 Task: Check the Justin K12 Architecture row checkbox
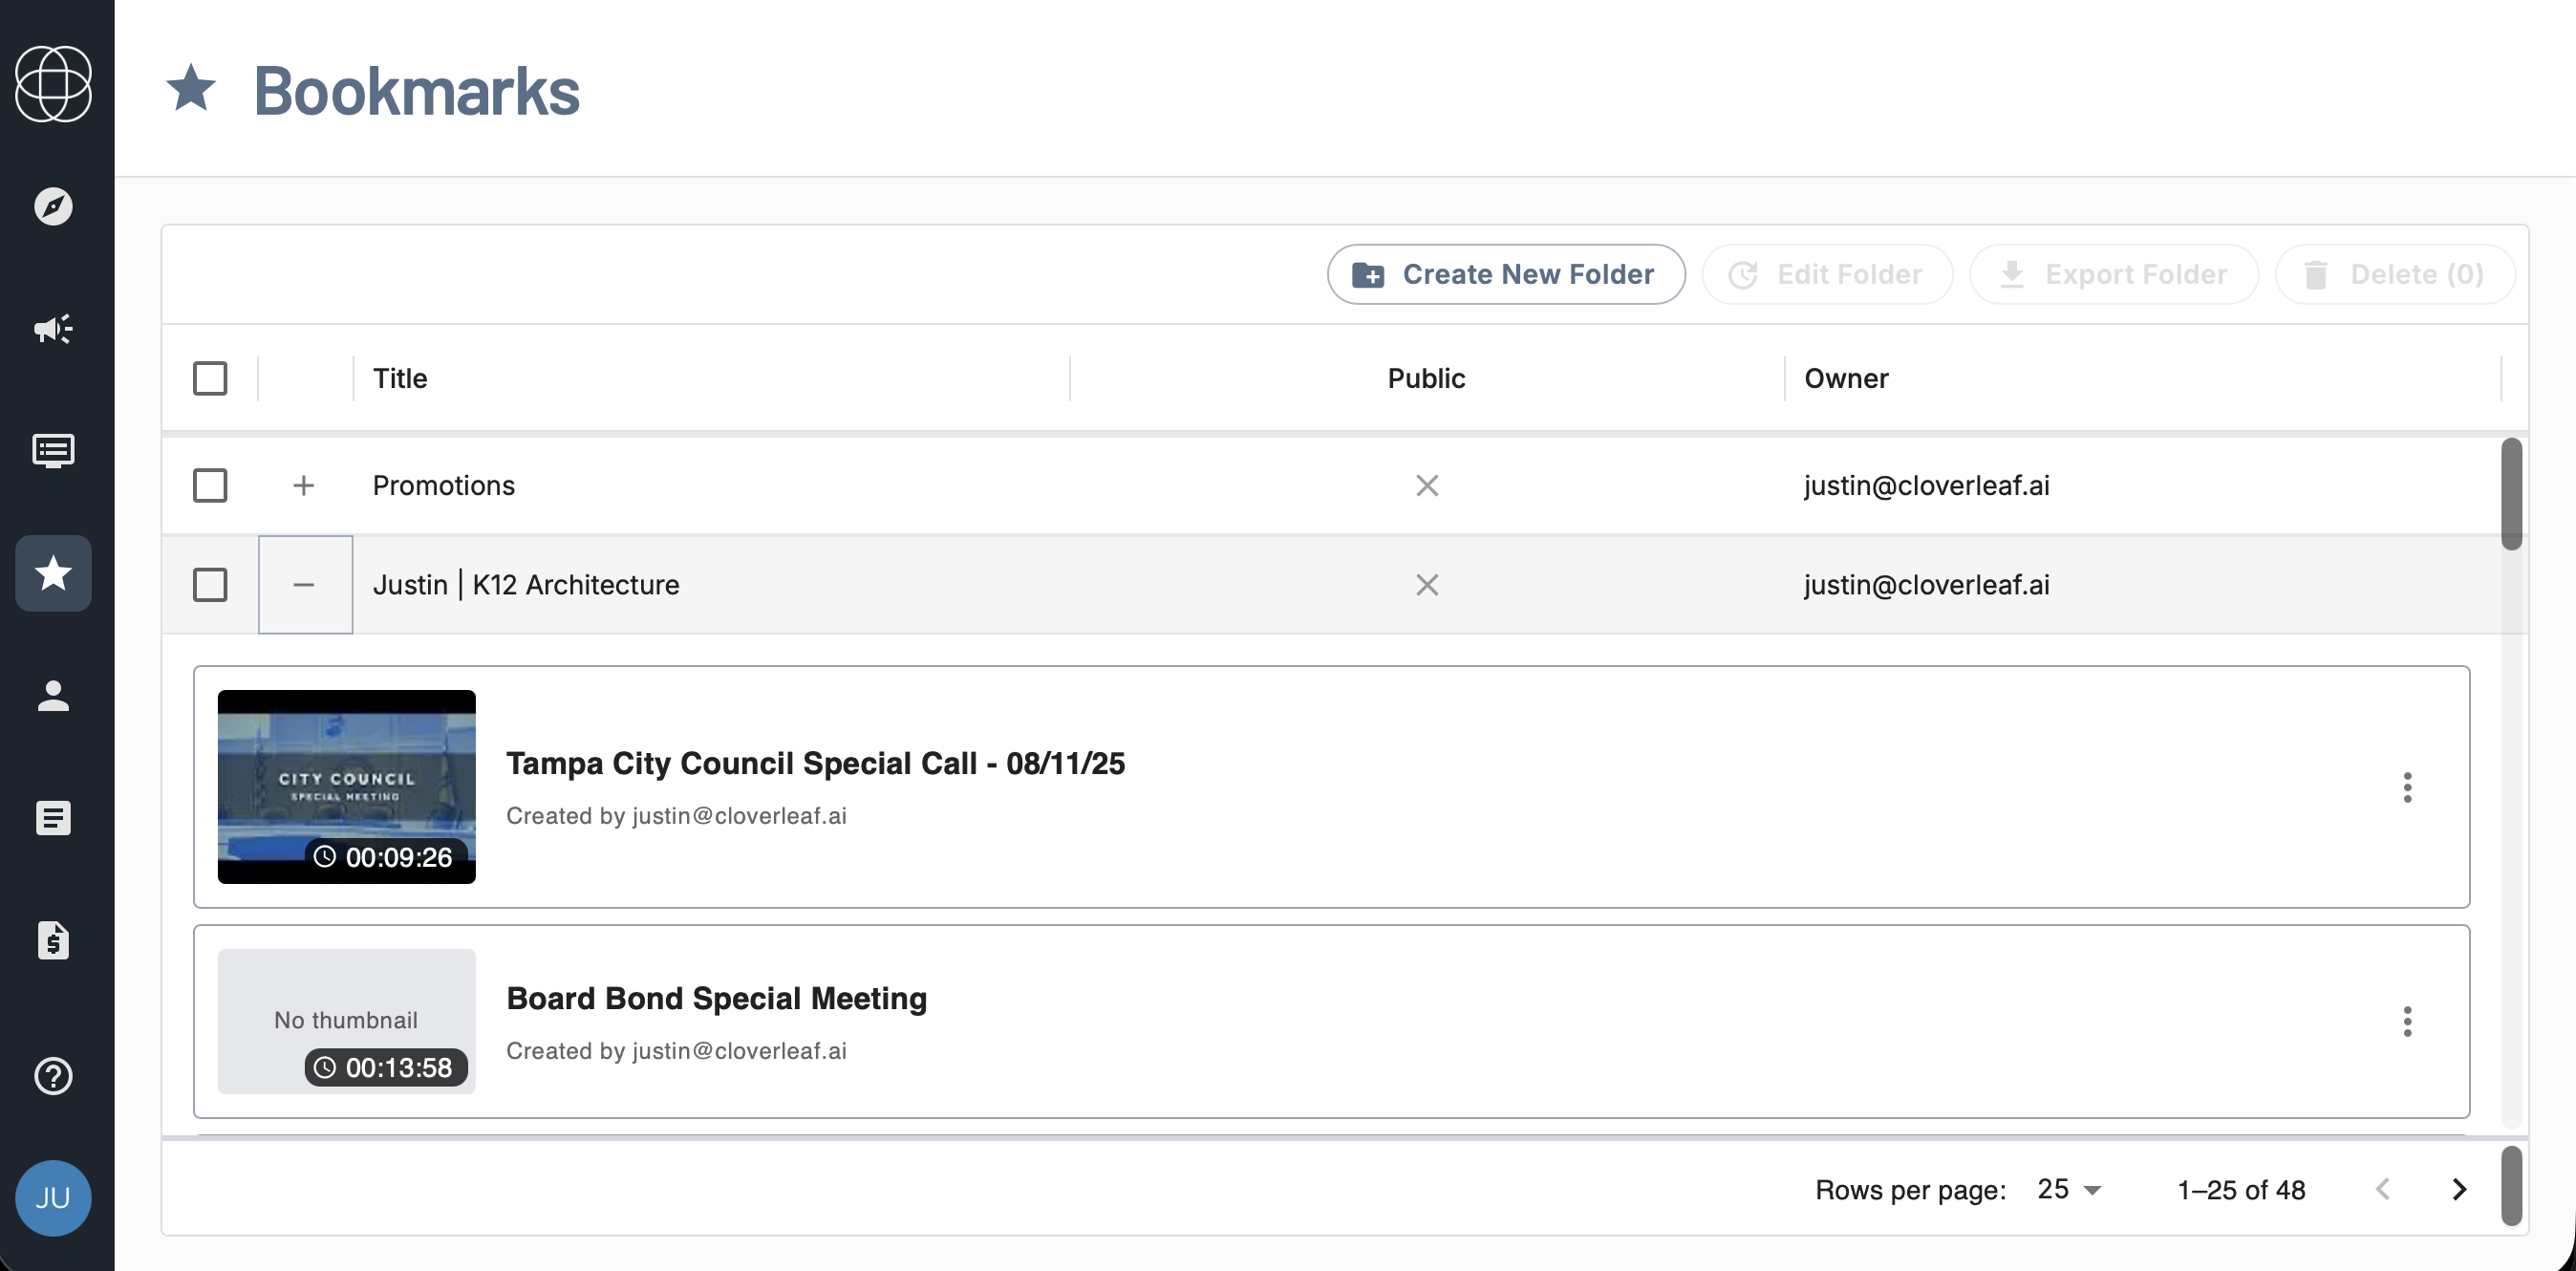(210, 585)
